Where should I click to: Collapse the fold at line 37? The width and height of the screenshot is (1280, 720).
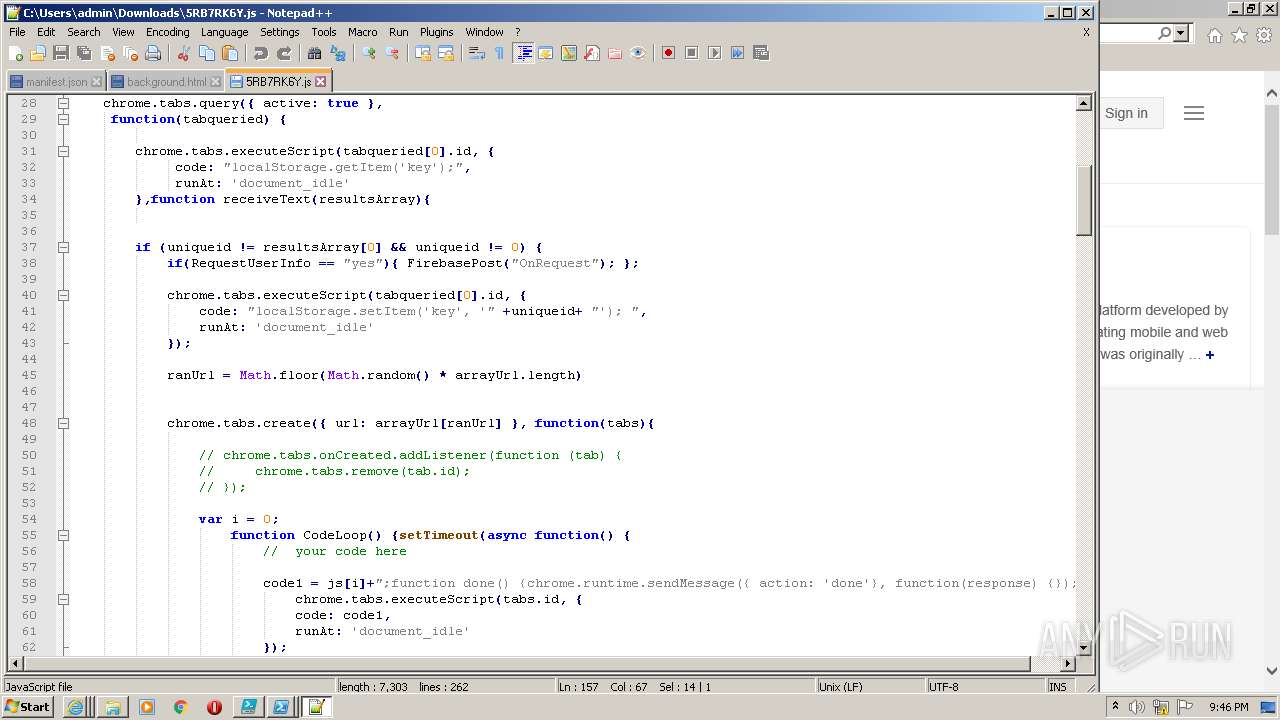coord(63,247)
